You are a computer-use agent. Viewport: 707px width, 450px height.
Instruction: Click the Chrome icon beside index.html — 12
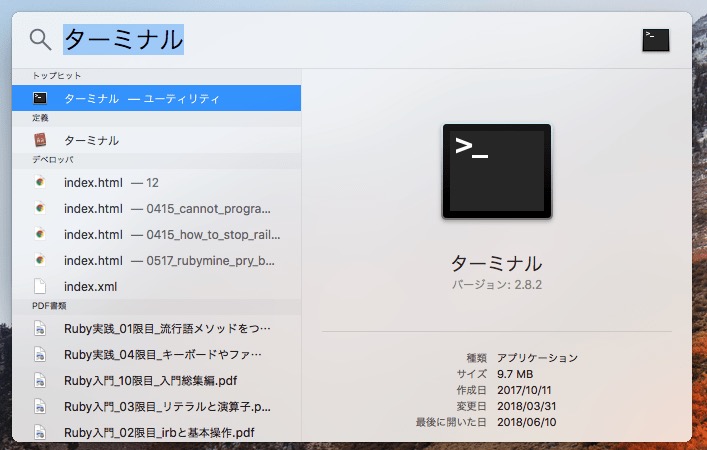pos(40,182)
